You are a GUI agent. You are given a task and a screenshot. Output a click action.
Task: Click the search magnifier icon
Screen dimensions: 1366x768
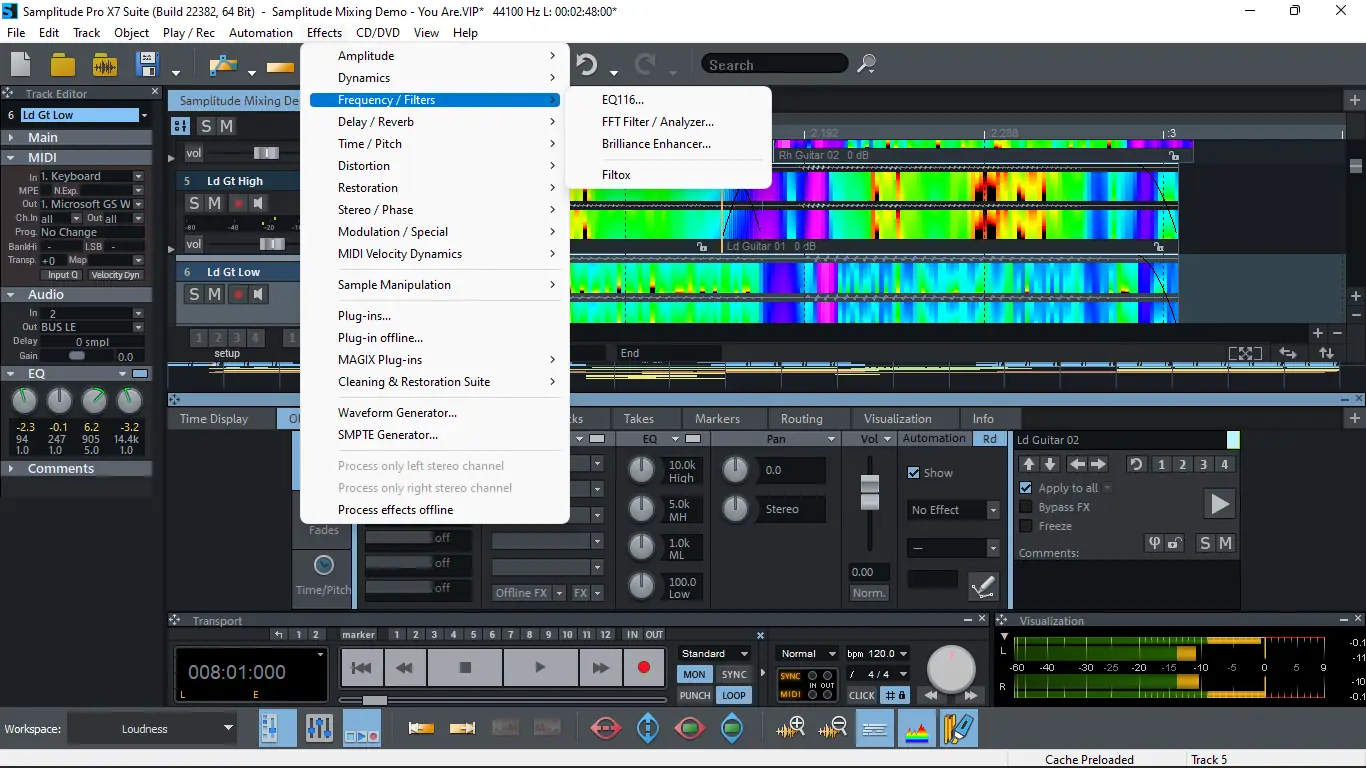pos(867,65)
